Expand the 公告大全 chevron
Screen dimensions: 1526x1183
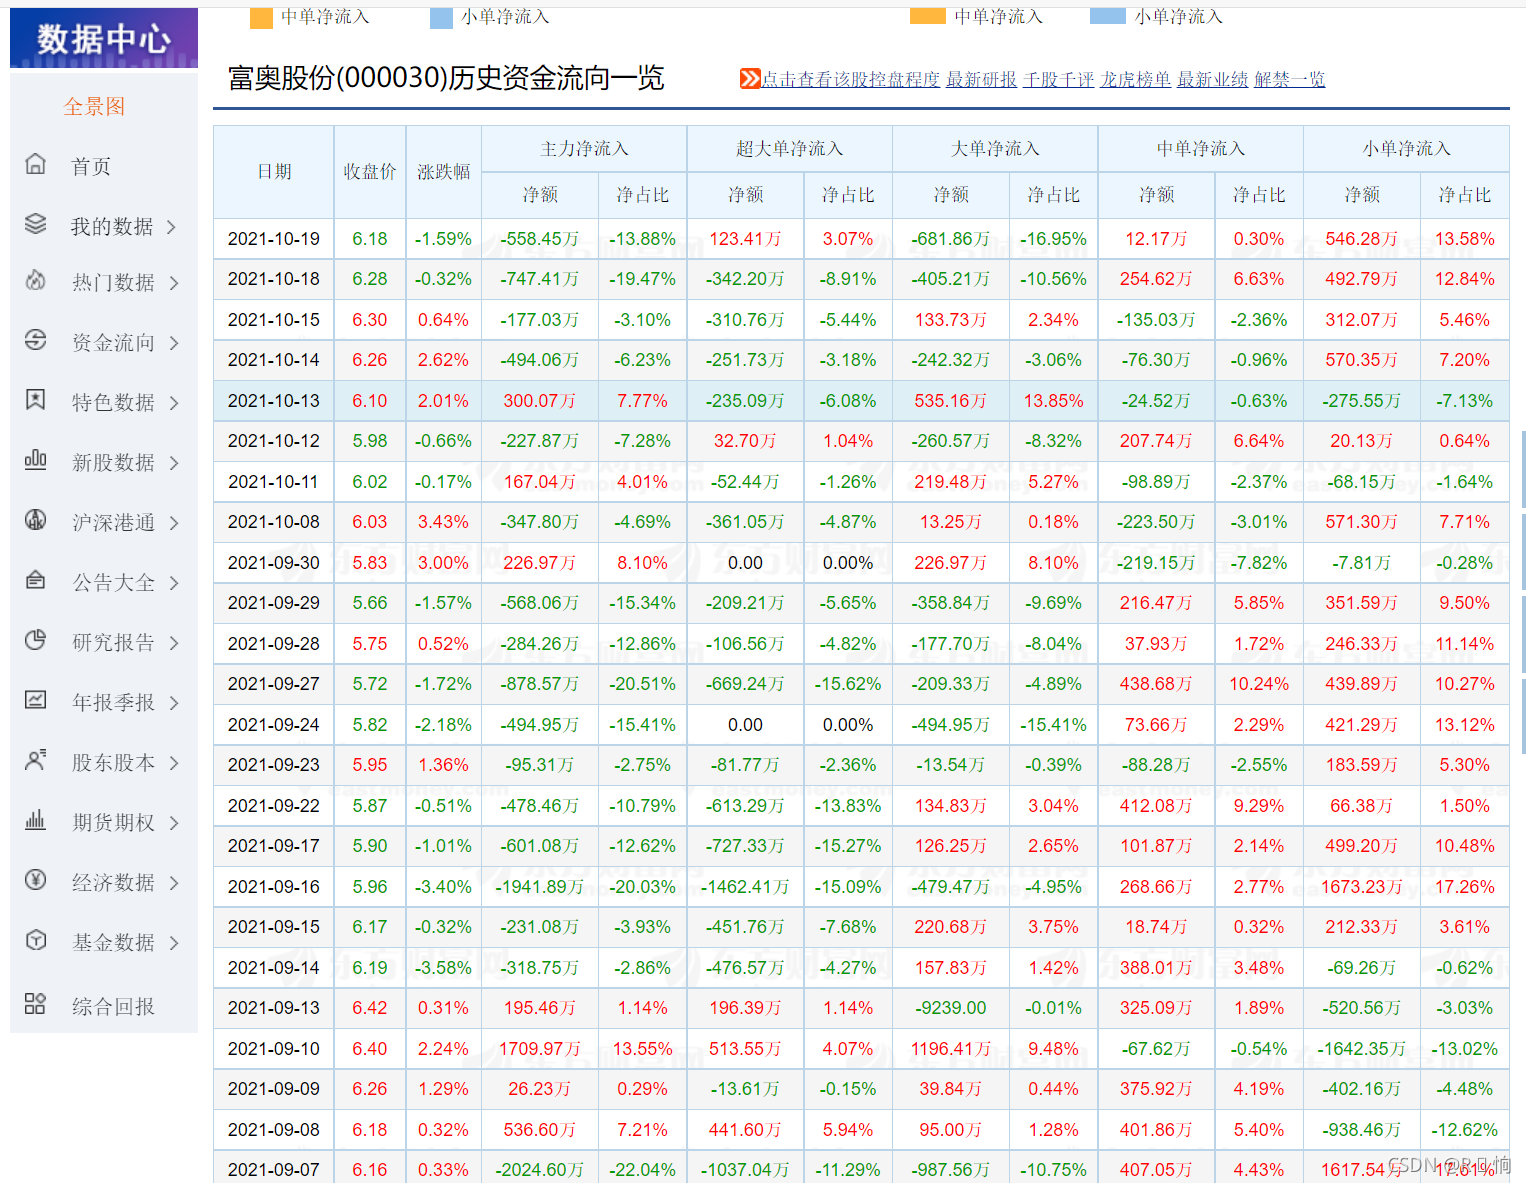click(x=174, y=583)
